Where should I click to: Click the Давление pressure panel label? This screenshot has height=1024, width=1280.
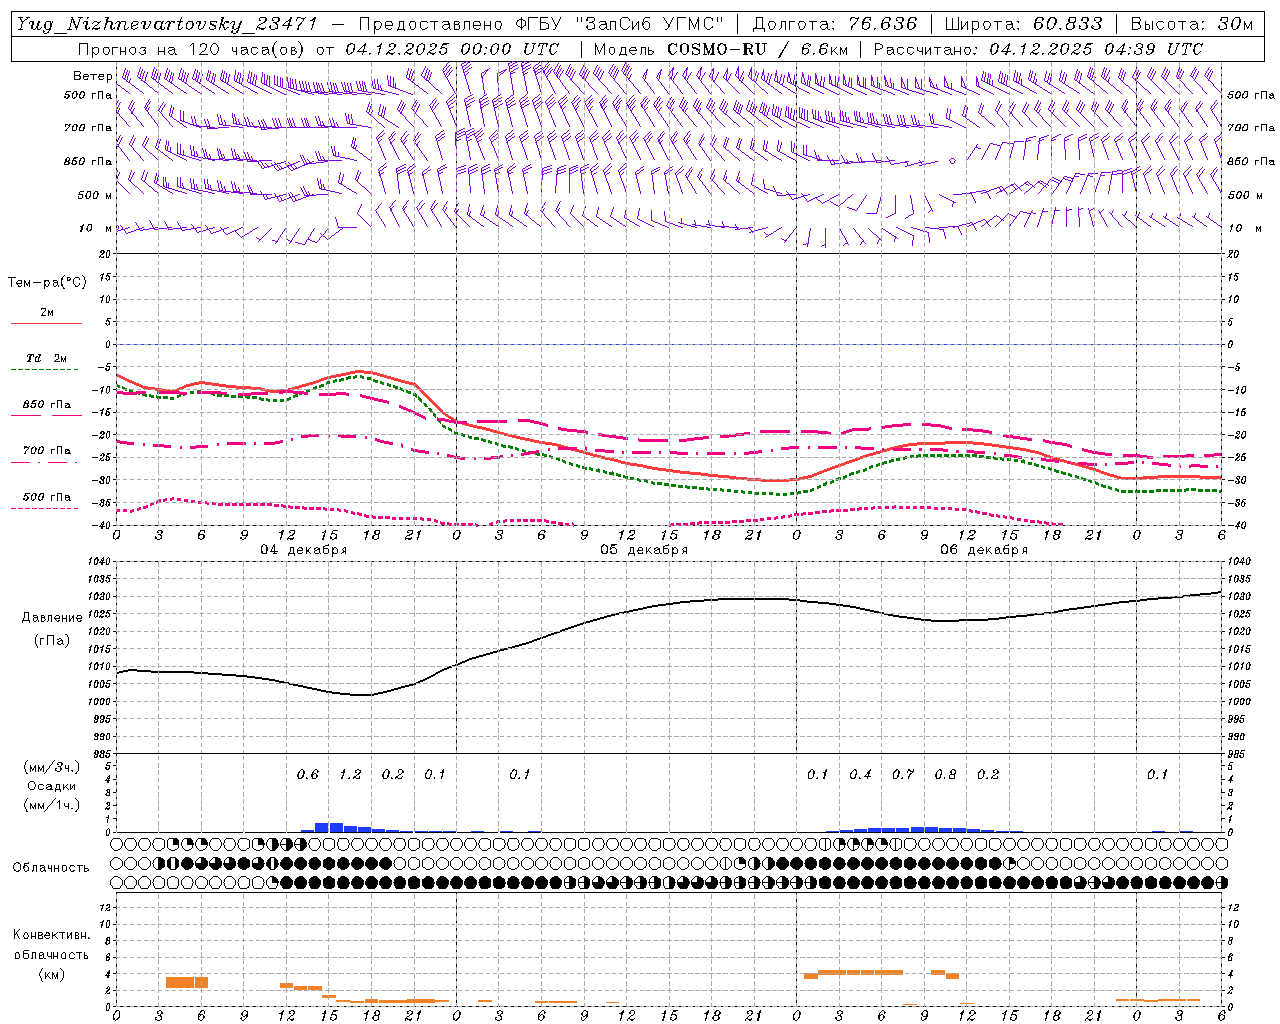point(52,618)
